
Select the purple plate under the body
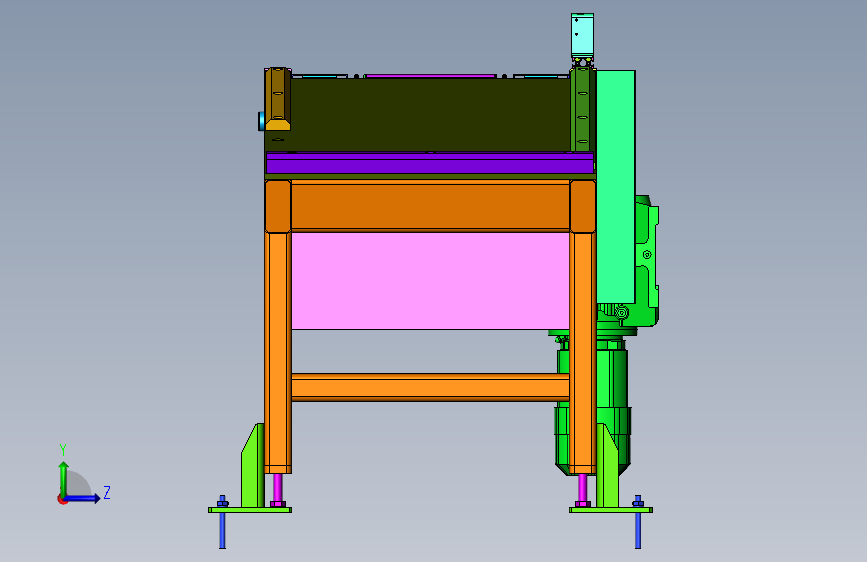coord(430,163)
